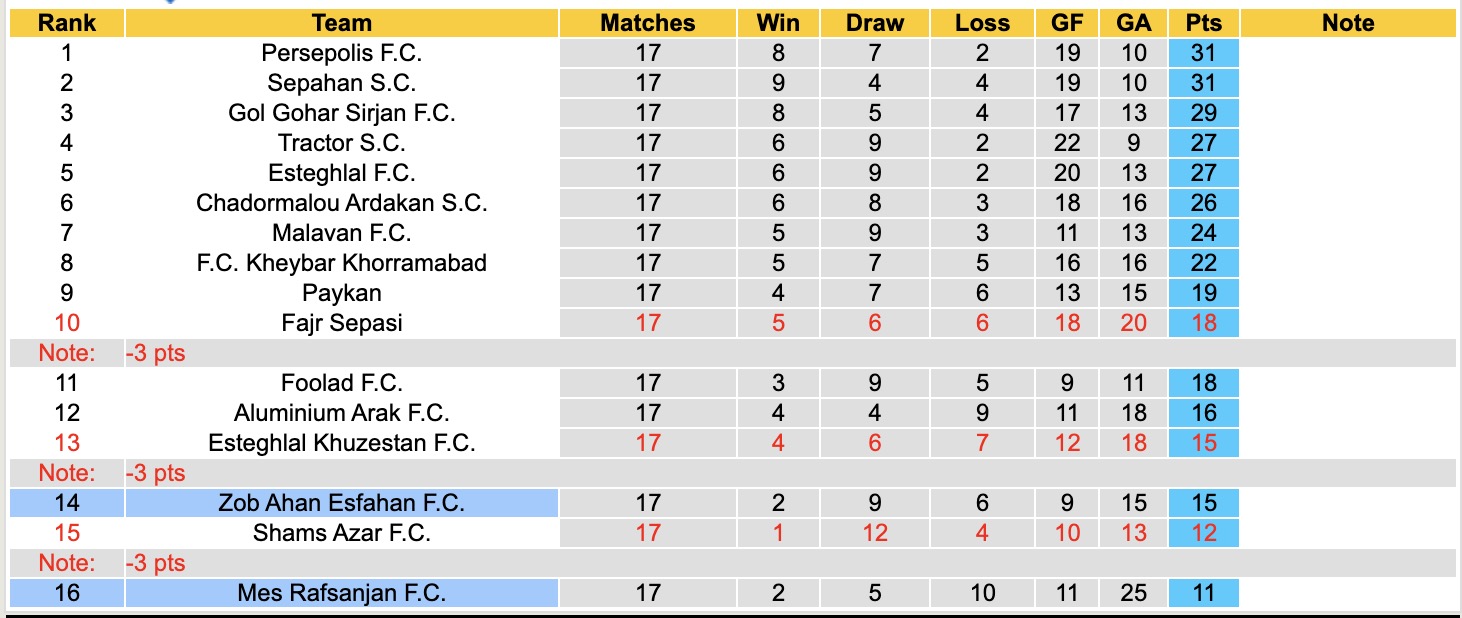
Task: Click the Matches column header
Action: 647,23
